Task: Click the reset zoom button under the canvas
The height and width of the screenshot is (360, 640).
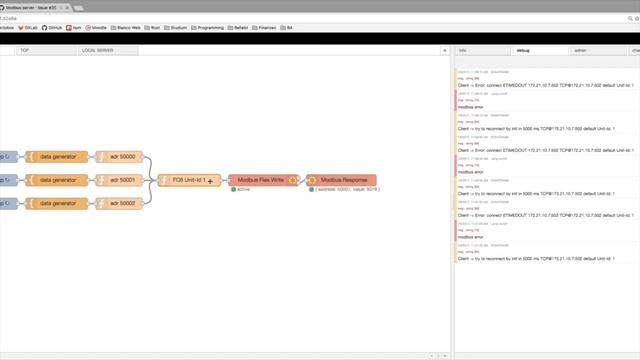Action: (x=438, y=356)
